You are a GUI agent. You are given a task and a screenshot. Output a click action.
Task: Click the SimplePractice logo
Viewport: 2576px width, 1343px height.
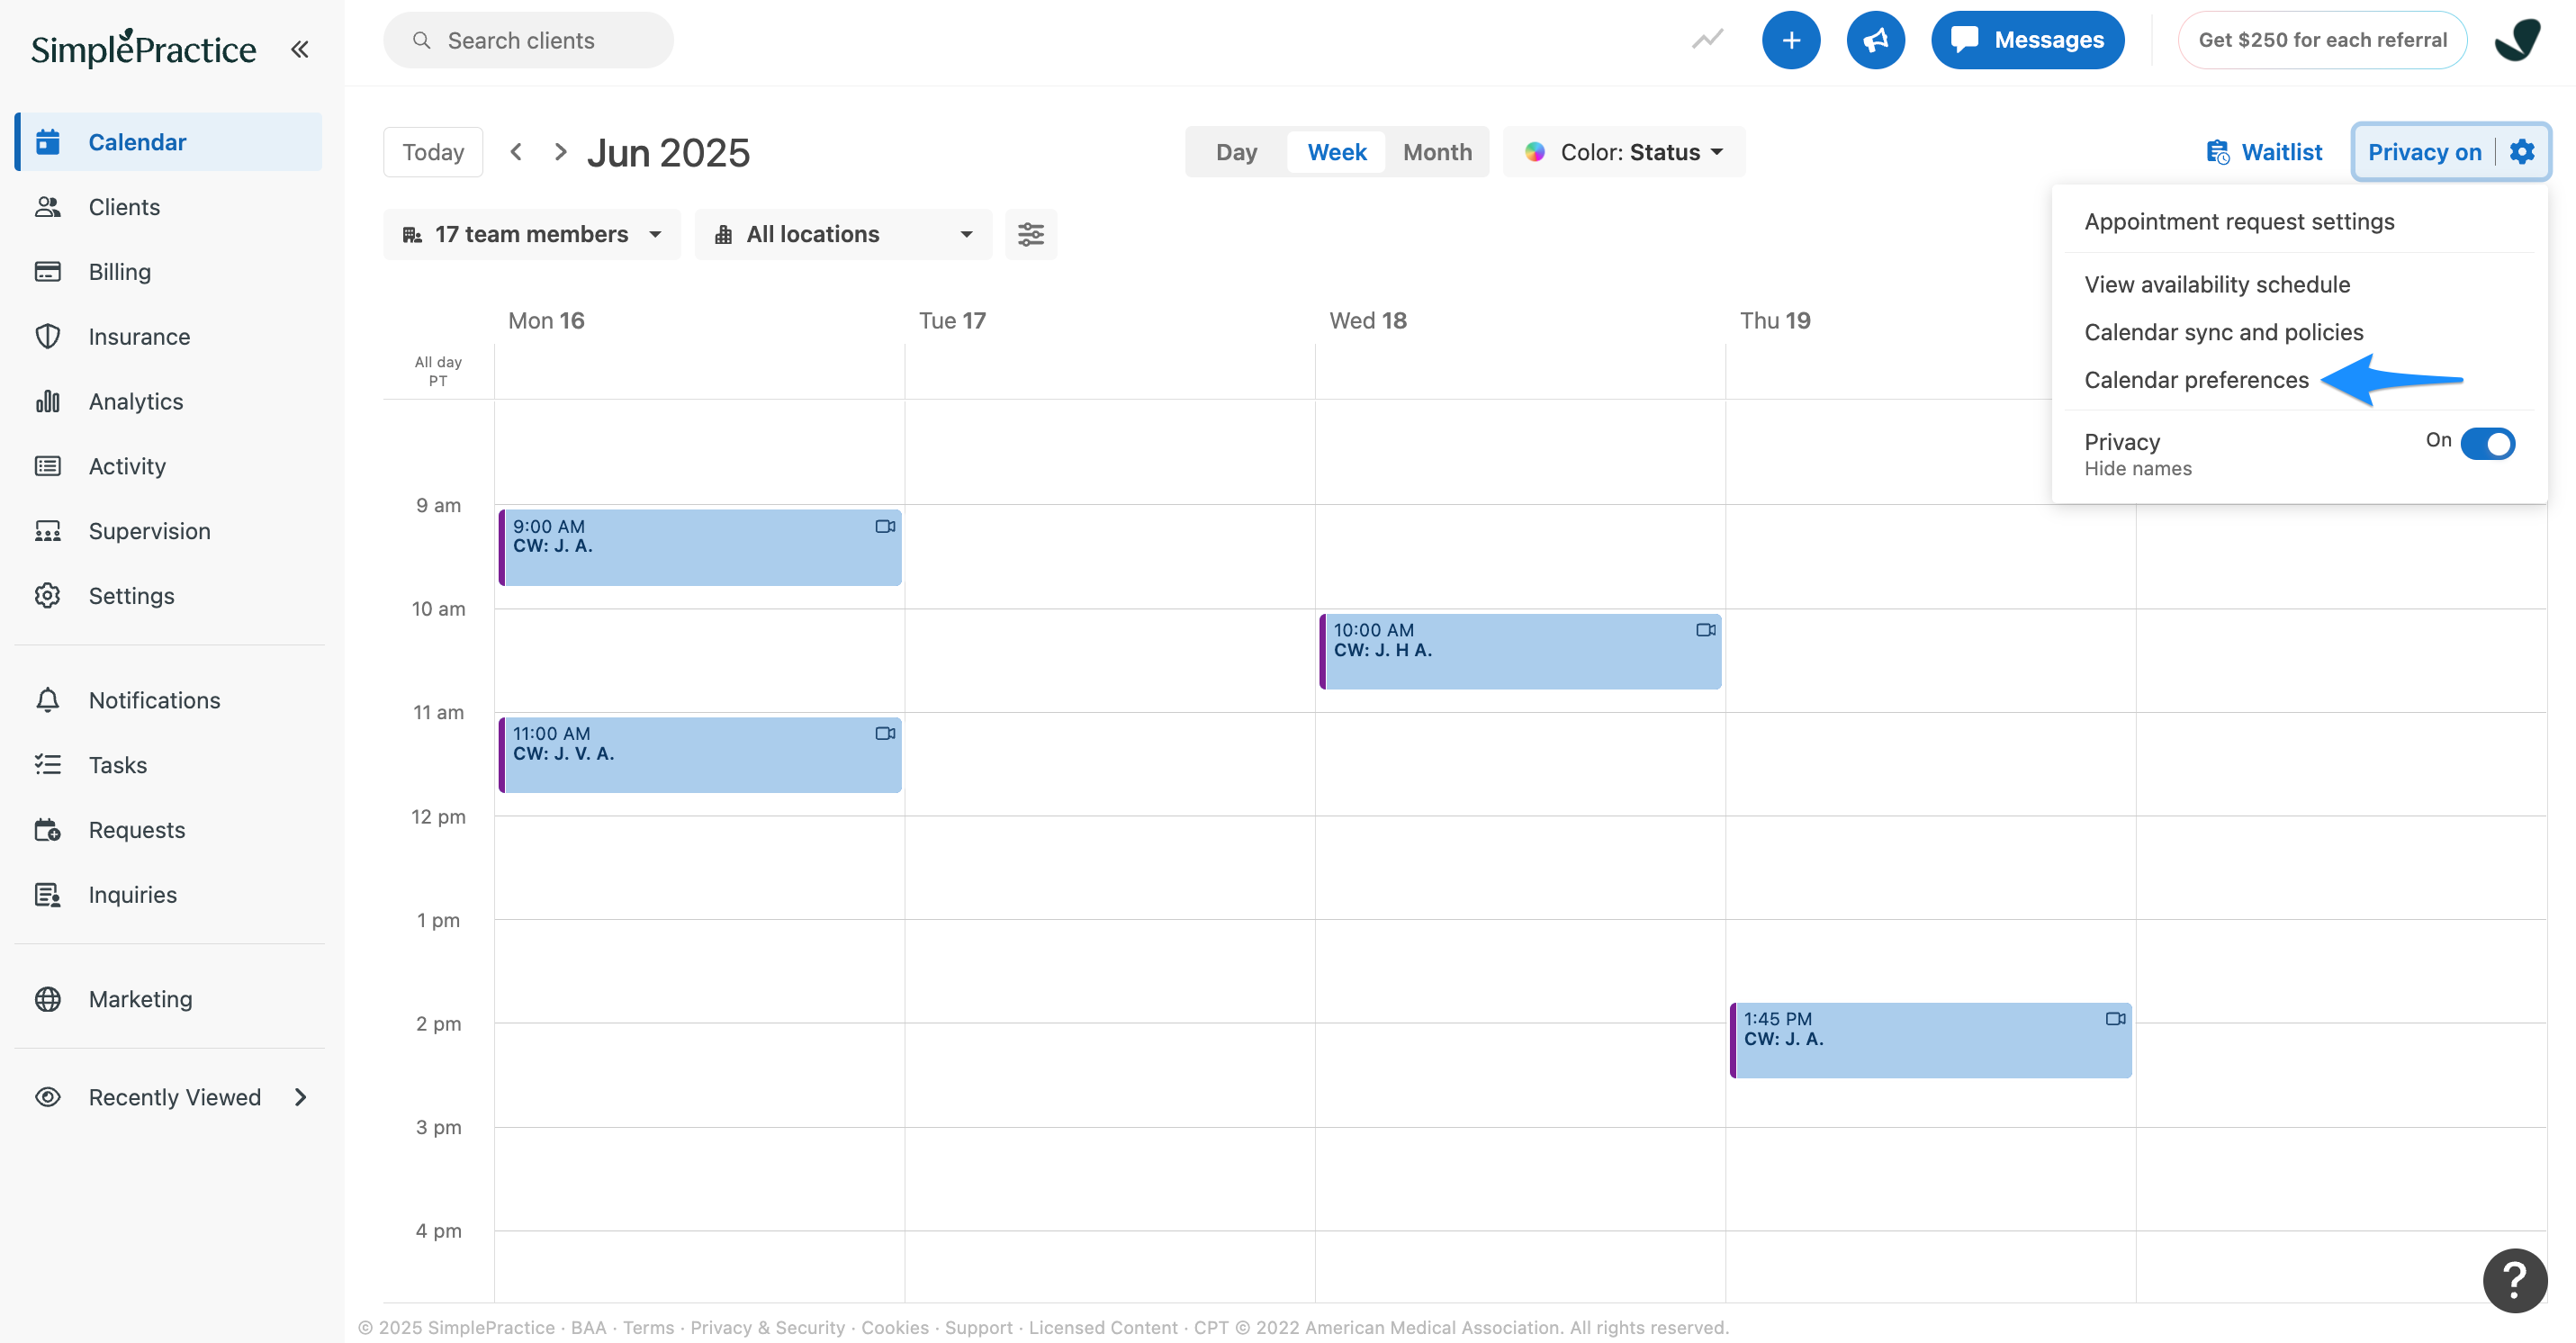click(143, 48)
